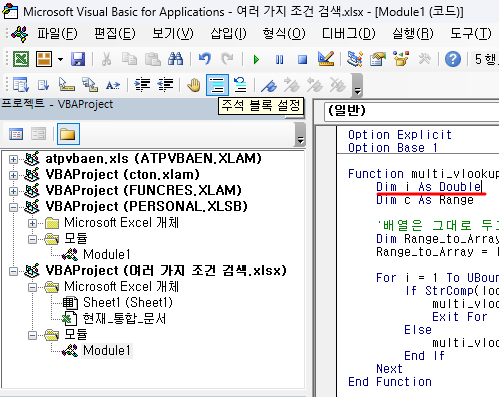The image size is (499, 397).
Task: Undo the last action
Action: [205, 59]
